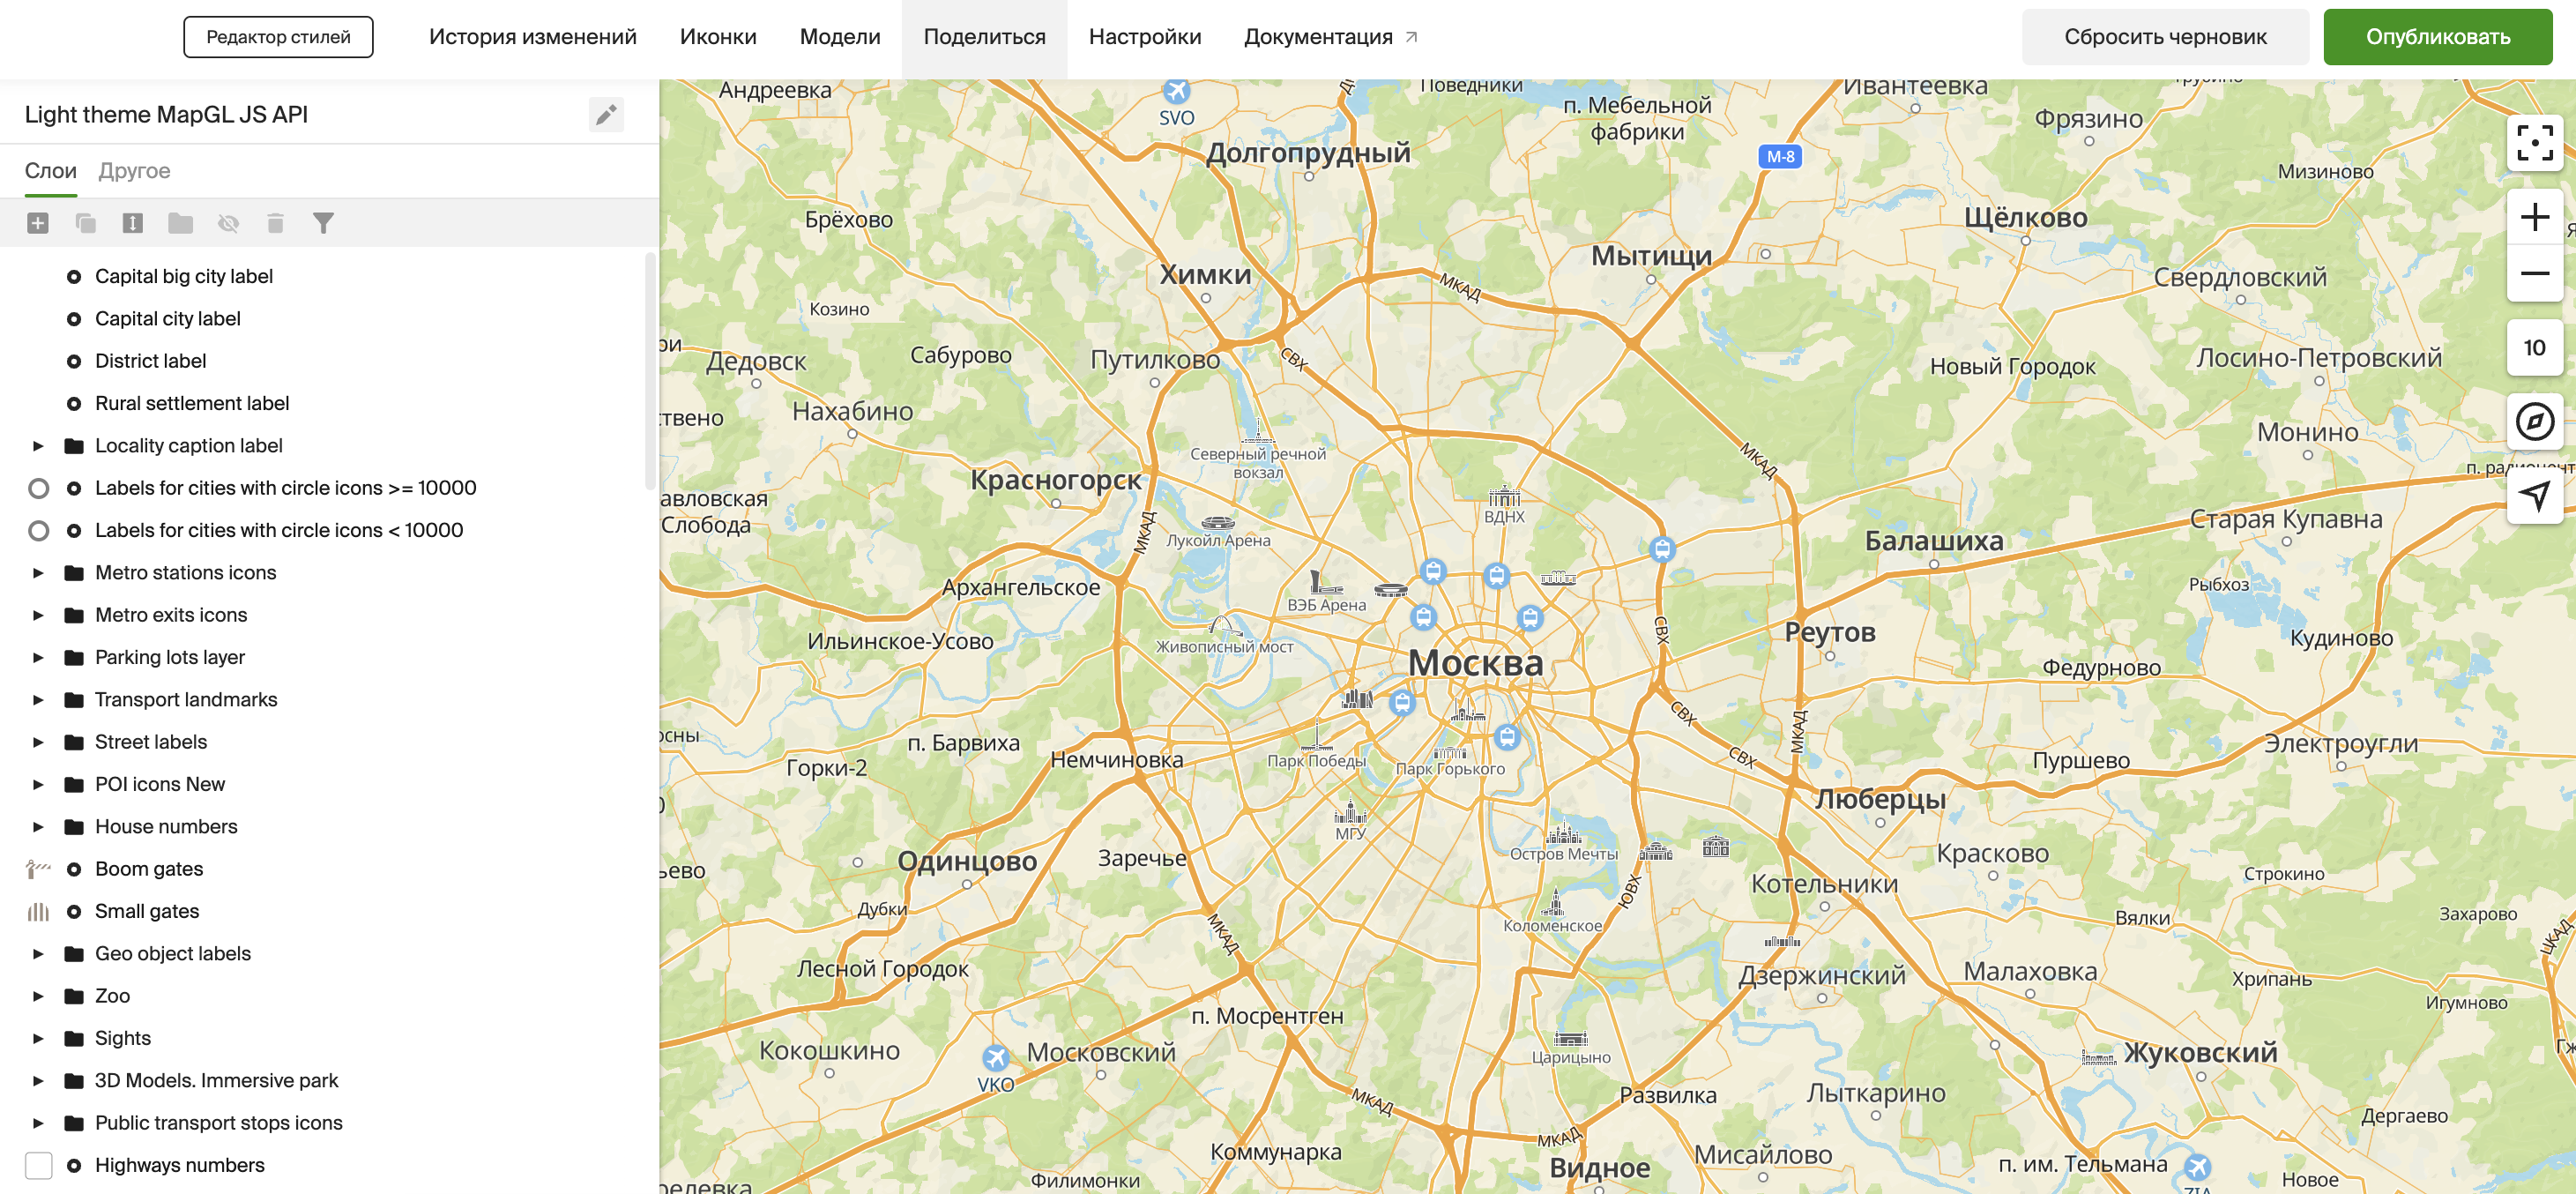The height and width of the screenshot is (1194, 2576).
Task: Click the Опубликовать button
Action: pyautogui.click(x=2437, y=37)
